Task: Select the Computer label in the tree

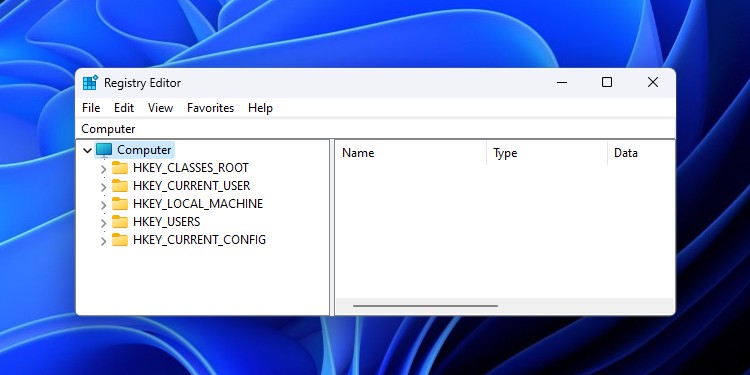Action: click(144, 150)
